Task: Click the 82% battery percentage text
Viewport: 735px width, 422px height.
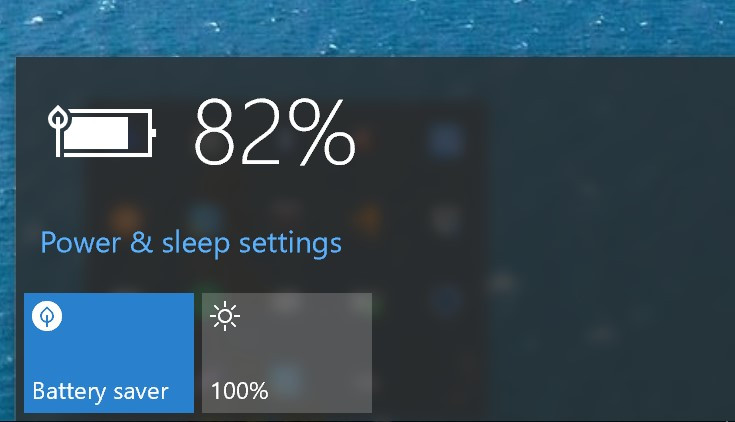Action: tap(275, 132)
